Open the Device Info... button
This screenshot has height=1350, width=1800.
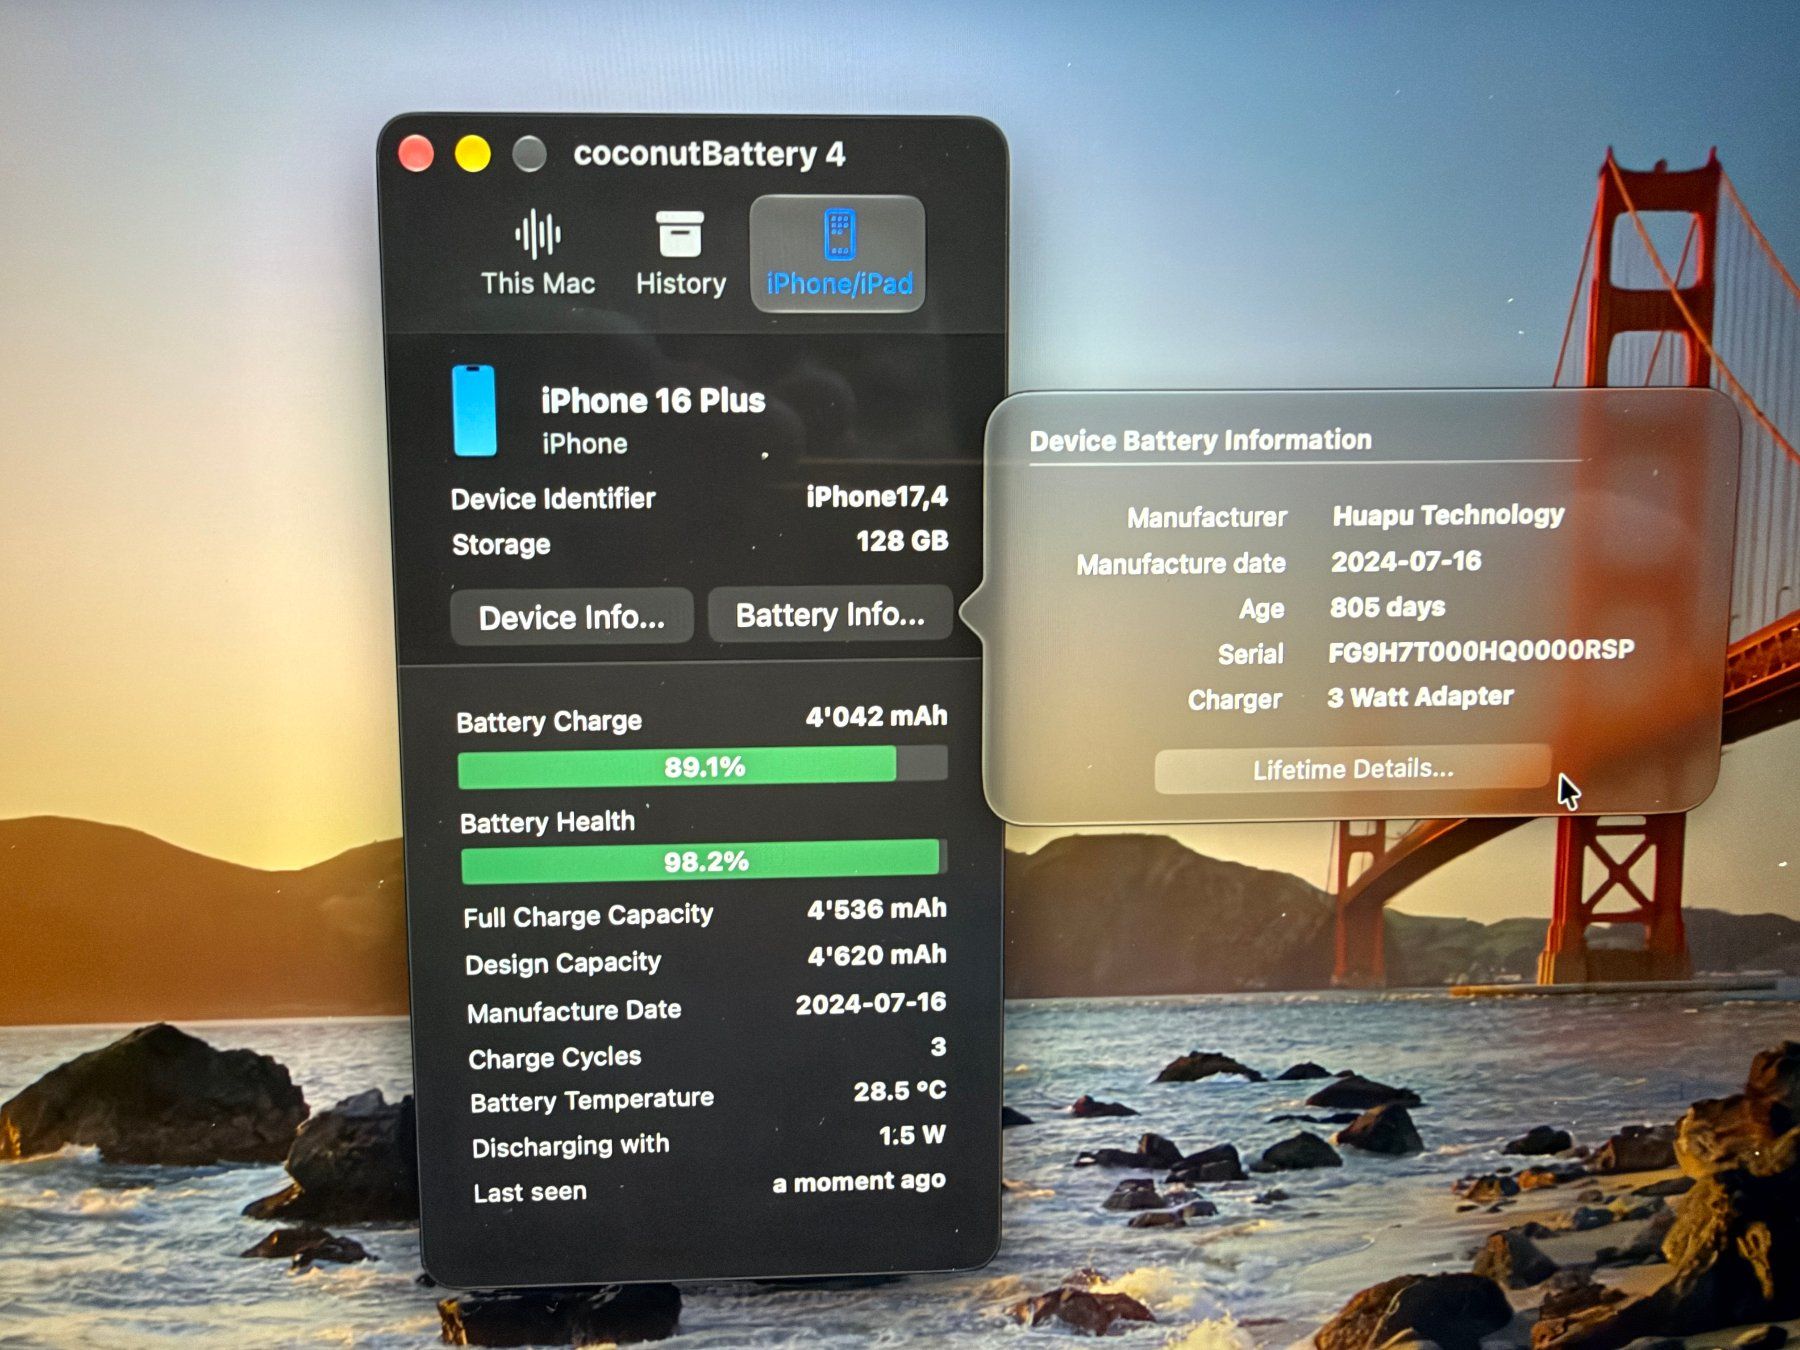point(572,617)
